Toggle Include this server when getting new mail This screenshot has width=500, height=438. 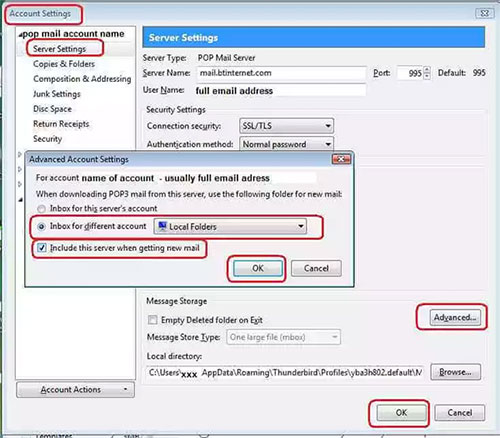click(42, 248)
